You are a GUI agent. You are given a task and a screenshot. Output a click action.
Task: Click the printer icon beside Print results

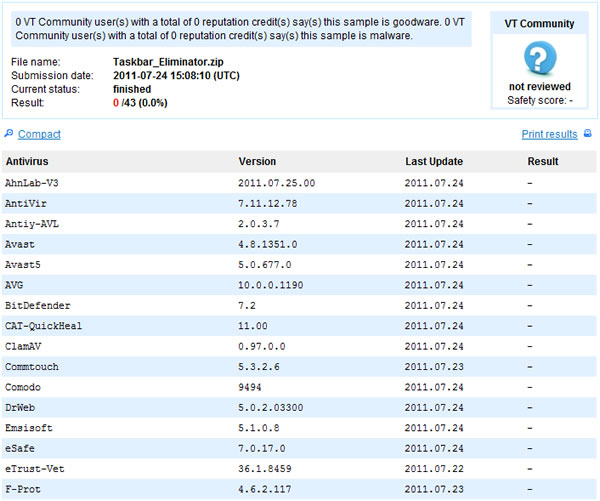pos(588,134)
